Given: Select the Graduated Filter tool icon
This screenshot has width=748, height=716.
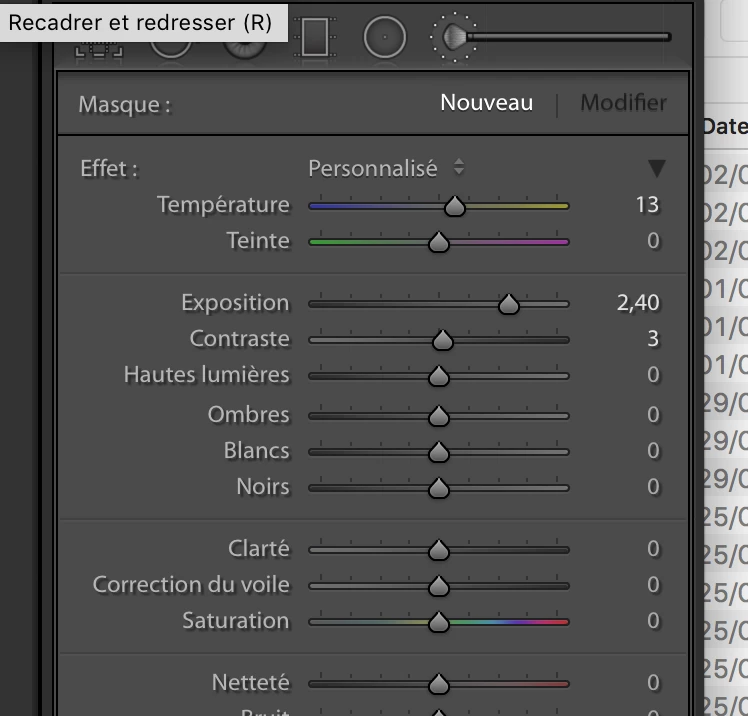Looking at the screenshot, I should [314, 37].
